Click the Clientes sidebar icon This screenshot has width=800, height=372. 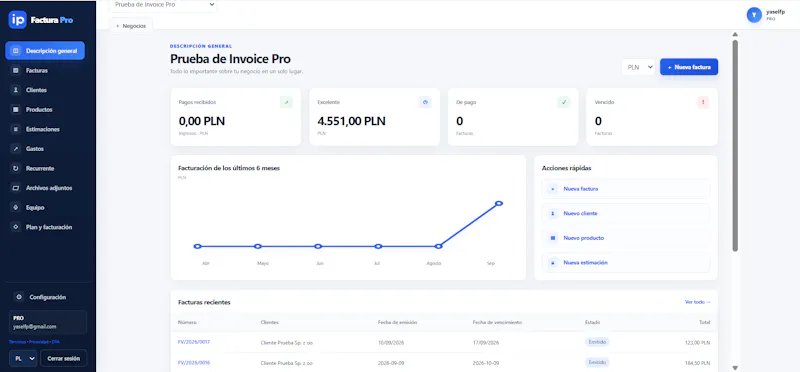(x=16, y=90)
